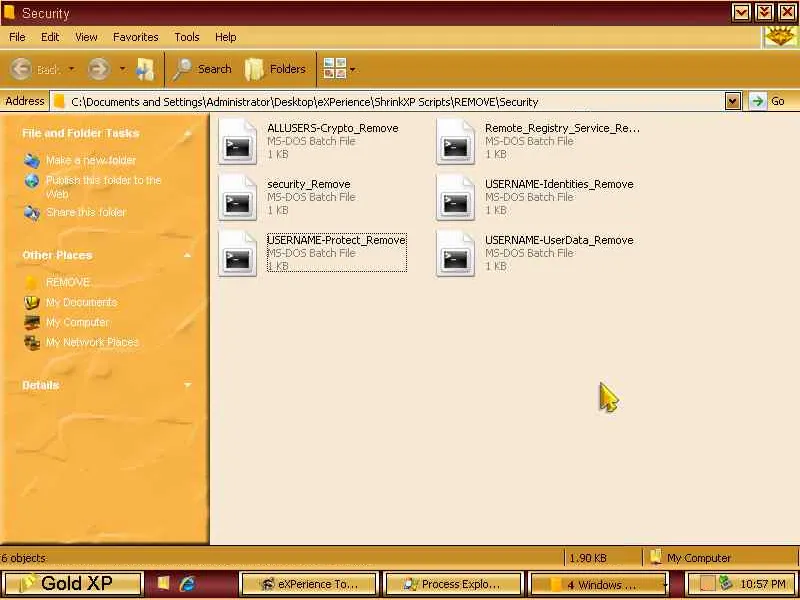Click the address bar path field
Image resolution: width=800 pixels, height=600 pixels.
(388, 102)
